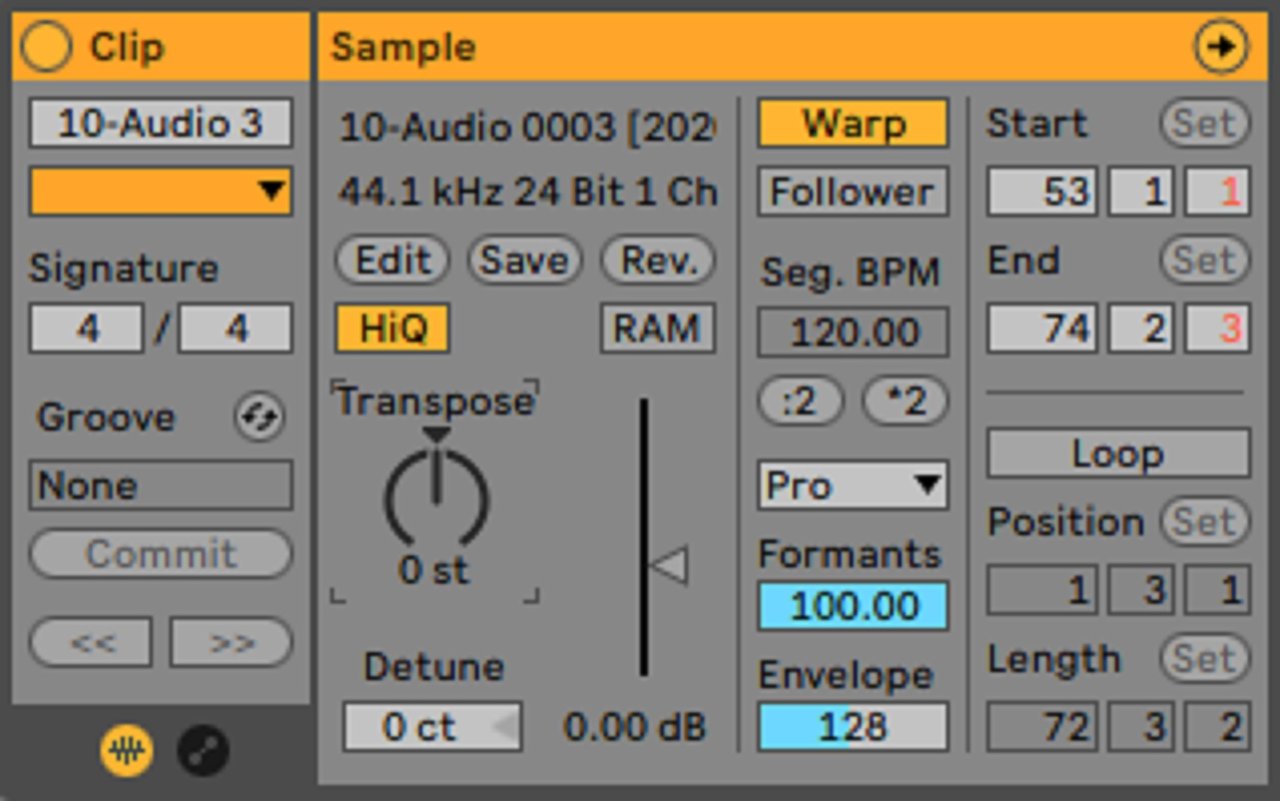Open the Groove None chooser
Image resolution: width=1280 pixels, height=801 pixels.
[161, 486]
